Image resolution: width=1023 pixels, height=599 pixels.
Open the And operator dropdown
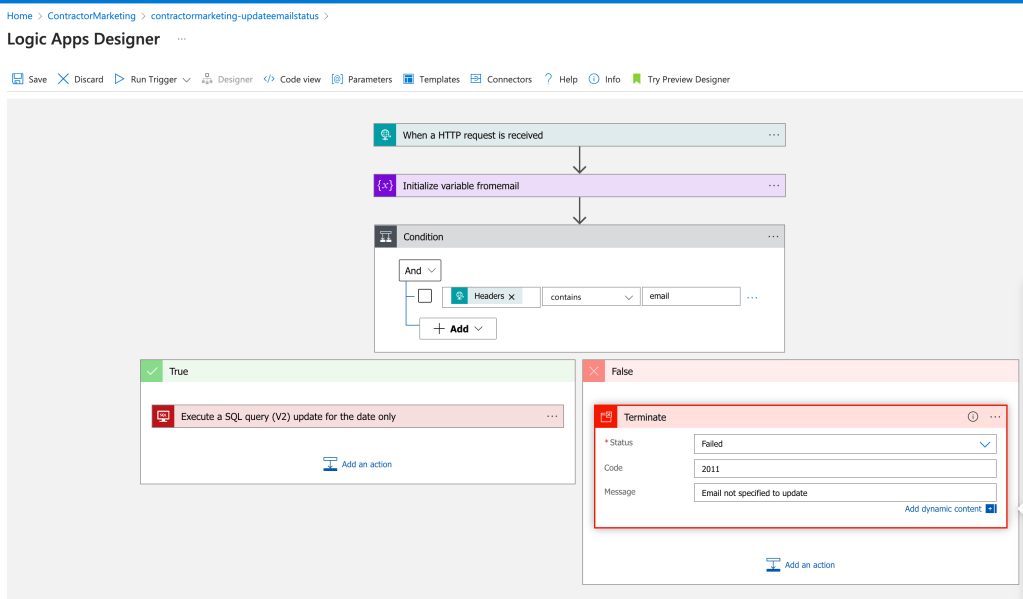(x=420, y=270)
